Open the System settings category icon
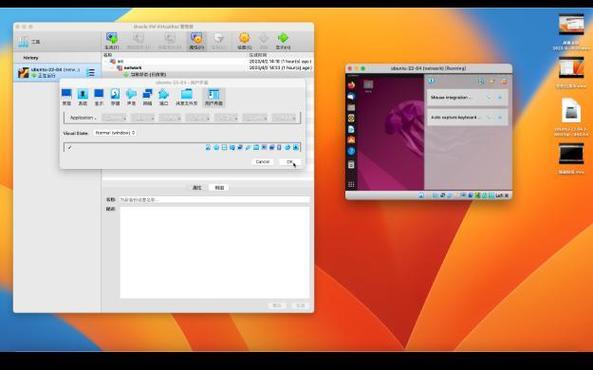 click(82, 95)
